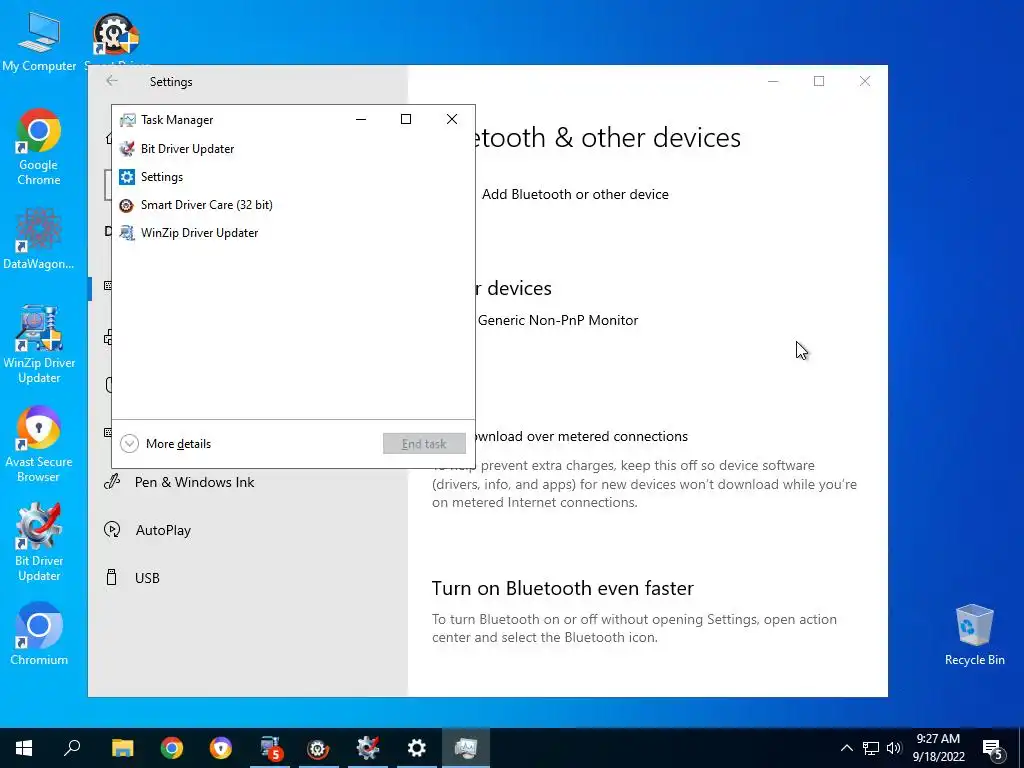This screenshot has height=768, width=1024.
Task: Close the Settings window
Action: tap(865, 81)
